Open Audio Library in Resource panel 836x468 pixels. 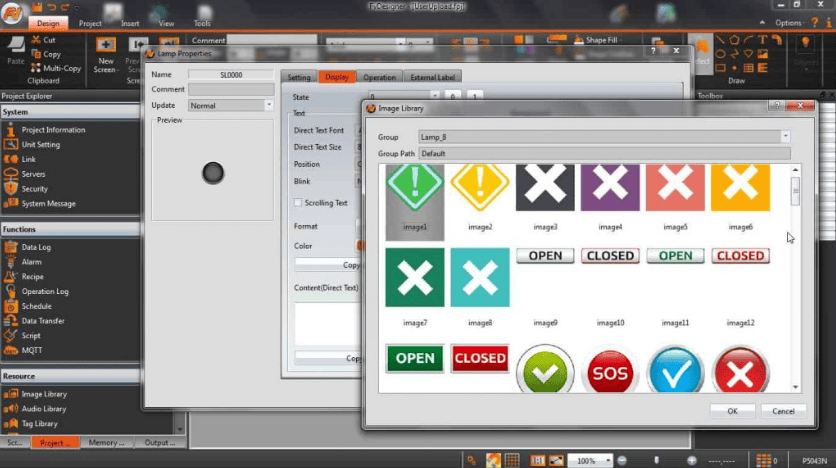[44, 409]
